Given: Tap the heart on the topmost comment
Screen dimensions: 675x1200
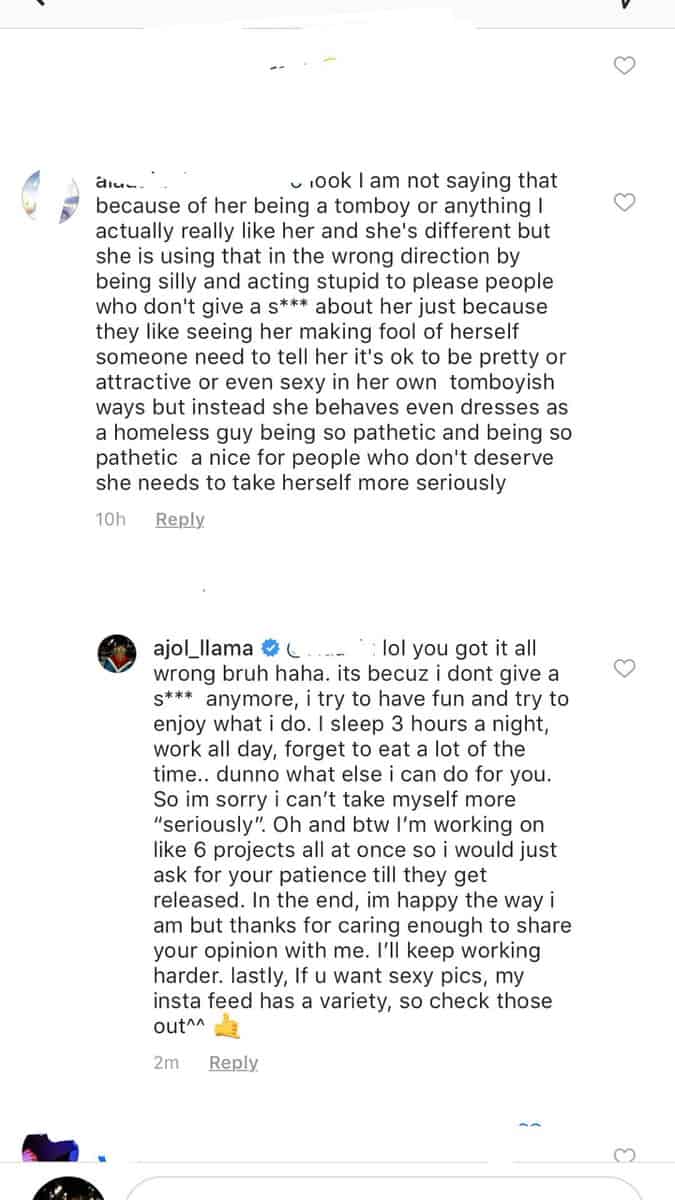Looking at the screenshot, I should (624, 66).
